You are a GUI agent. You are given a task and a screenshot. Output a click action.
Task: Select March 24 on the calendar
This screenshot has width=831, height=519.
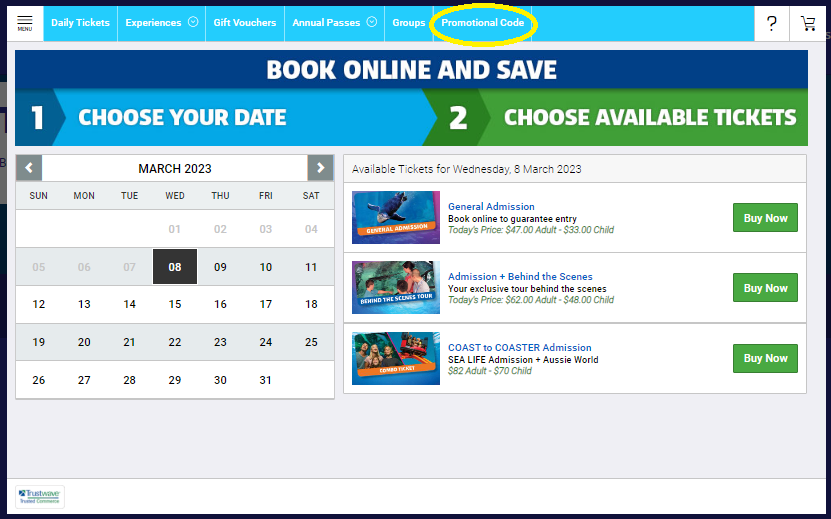(266, 342)
